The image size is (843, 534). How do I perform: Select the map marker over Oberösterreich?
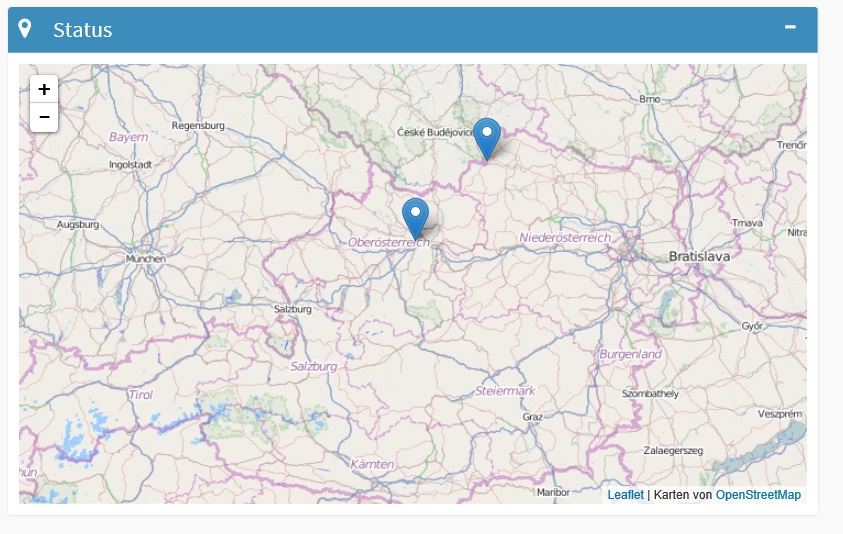pos(415,218)
